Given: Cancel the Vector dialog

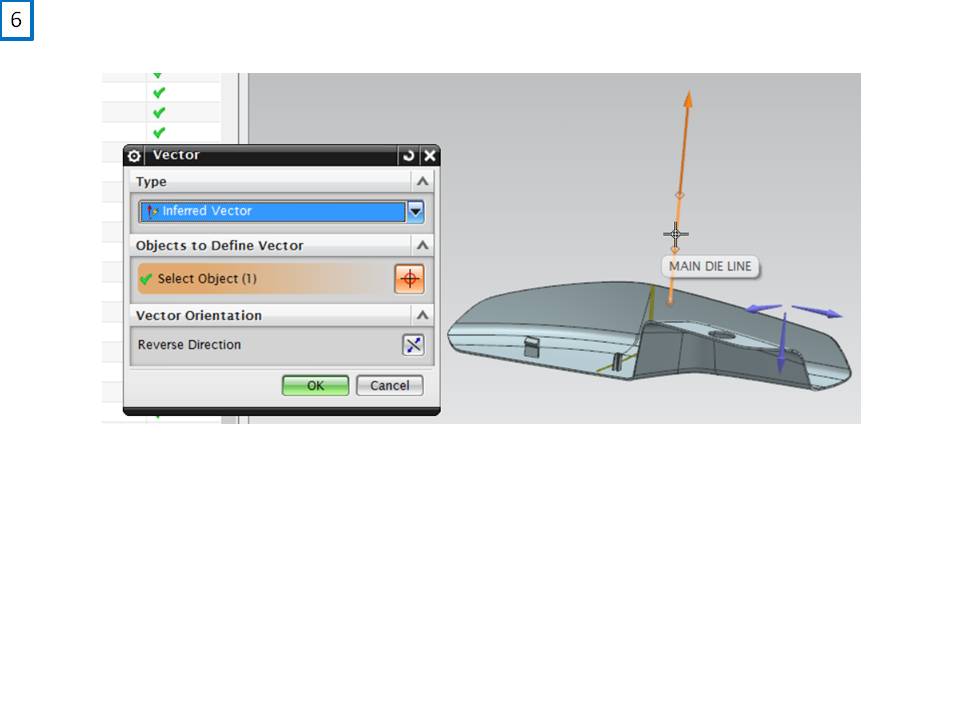Looking at the screenshot, I should point(389,386).
